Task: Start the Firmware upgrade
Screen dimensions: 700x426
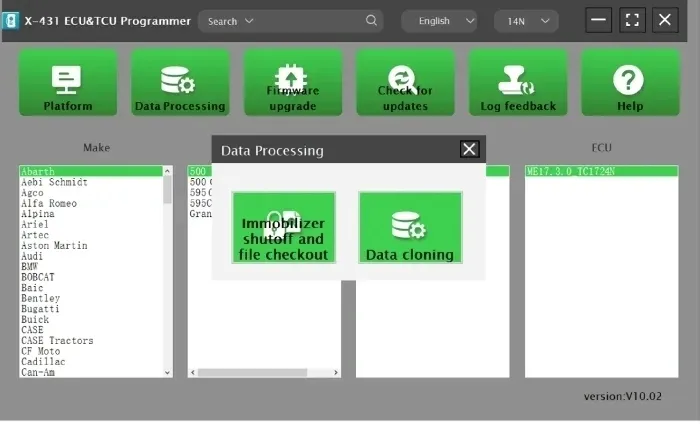Action: point(293,83)
